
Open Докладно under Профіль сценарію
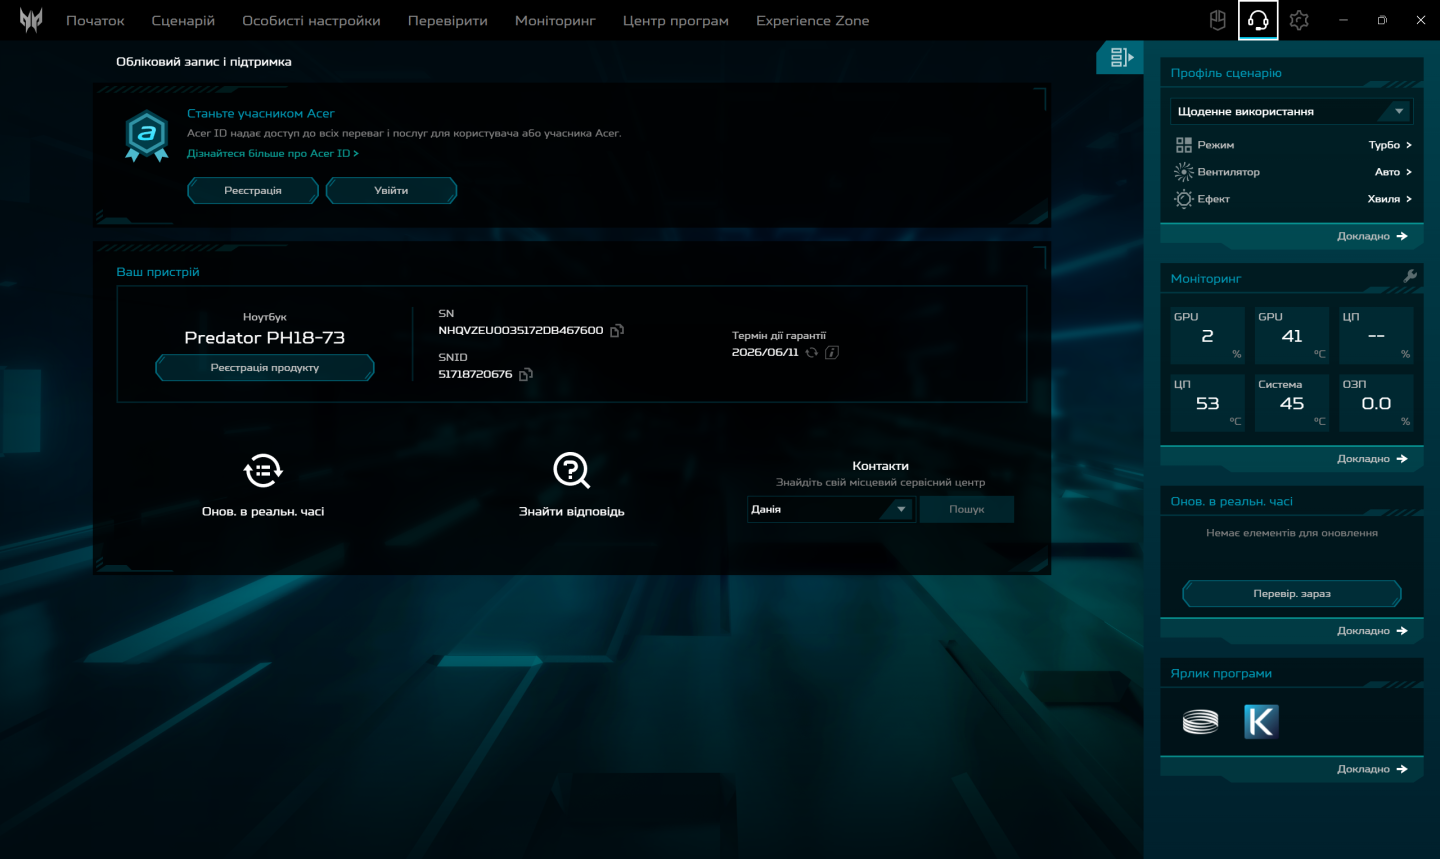click(x=1372, y=236)
